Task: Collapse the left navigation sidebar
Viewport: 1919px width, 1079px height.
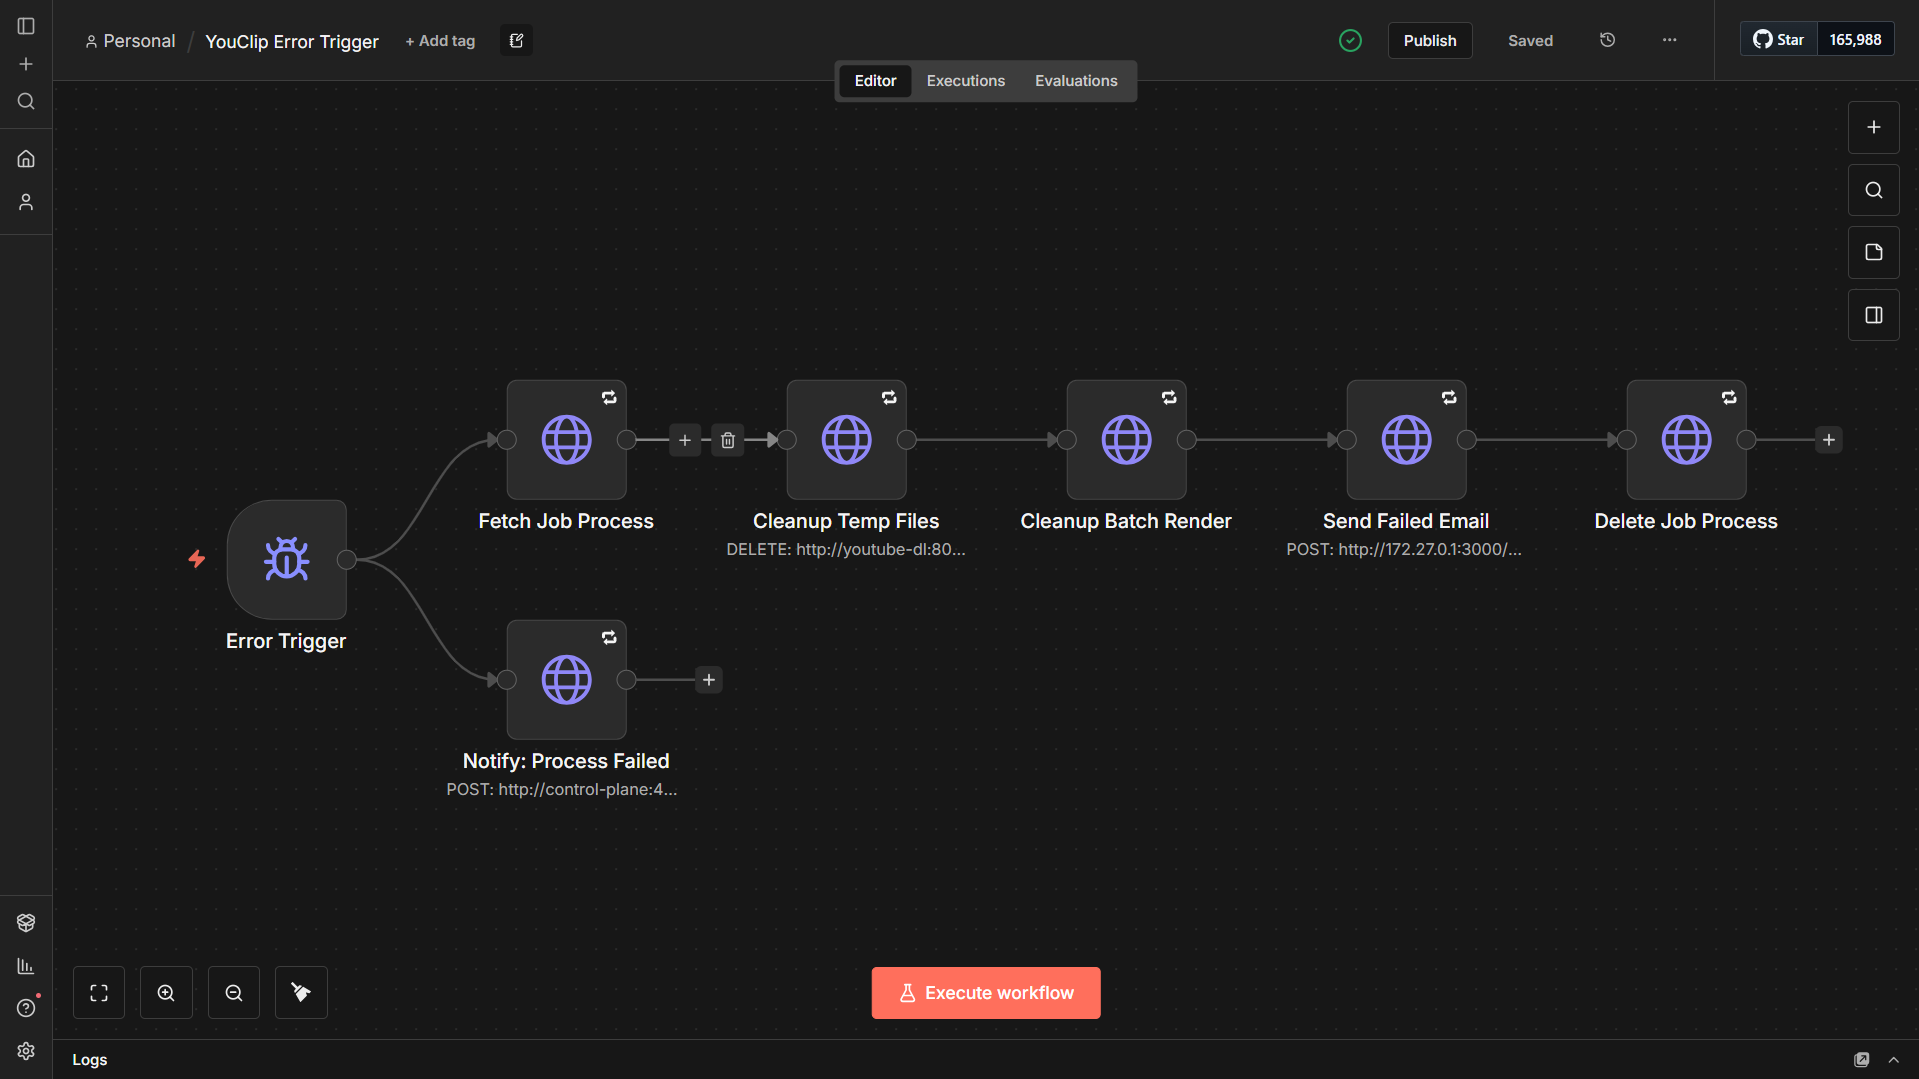Action: pyautogui.click(x=25, y=26)
